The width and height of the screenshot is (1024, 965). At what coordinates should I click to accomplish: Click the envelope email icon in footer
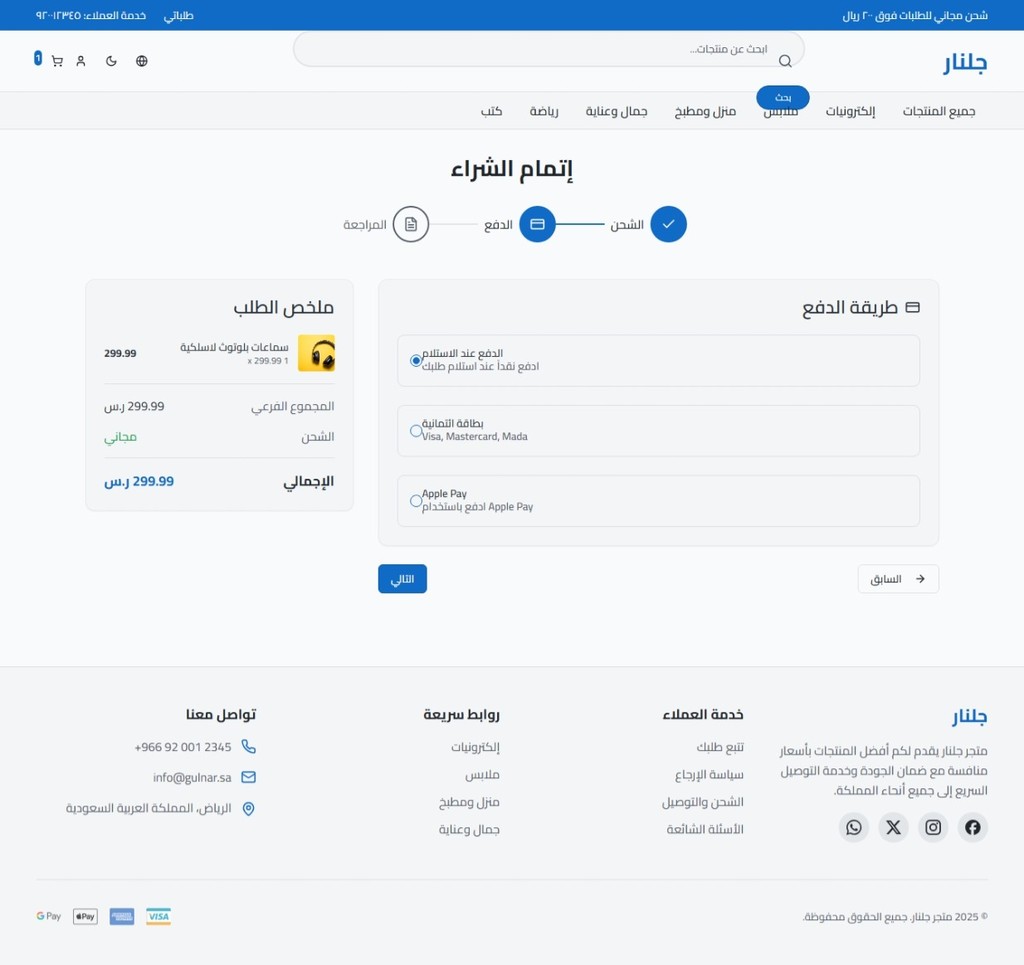tap(248, 777)
